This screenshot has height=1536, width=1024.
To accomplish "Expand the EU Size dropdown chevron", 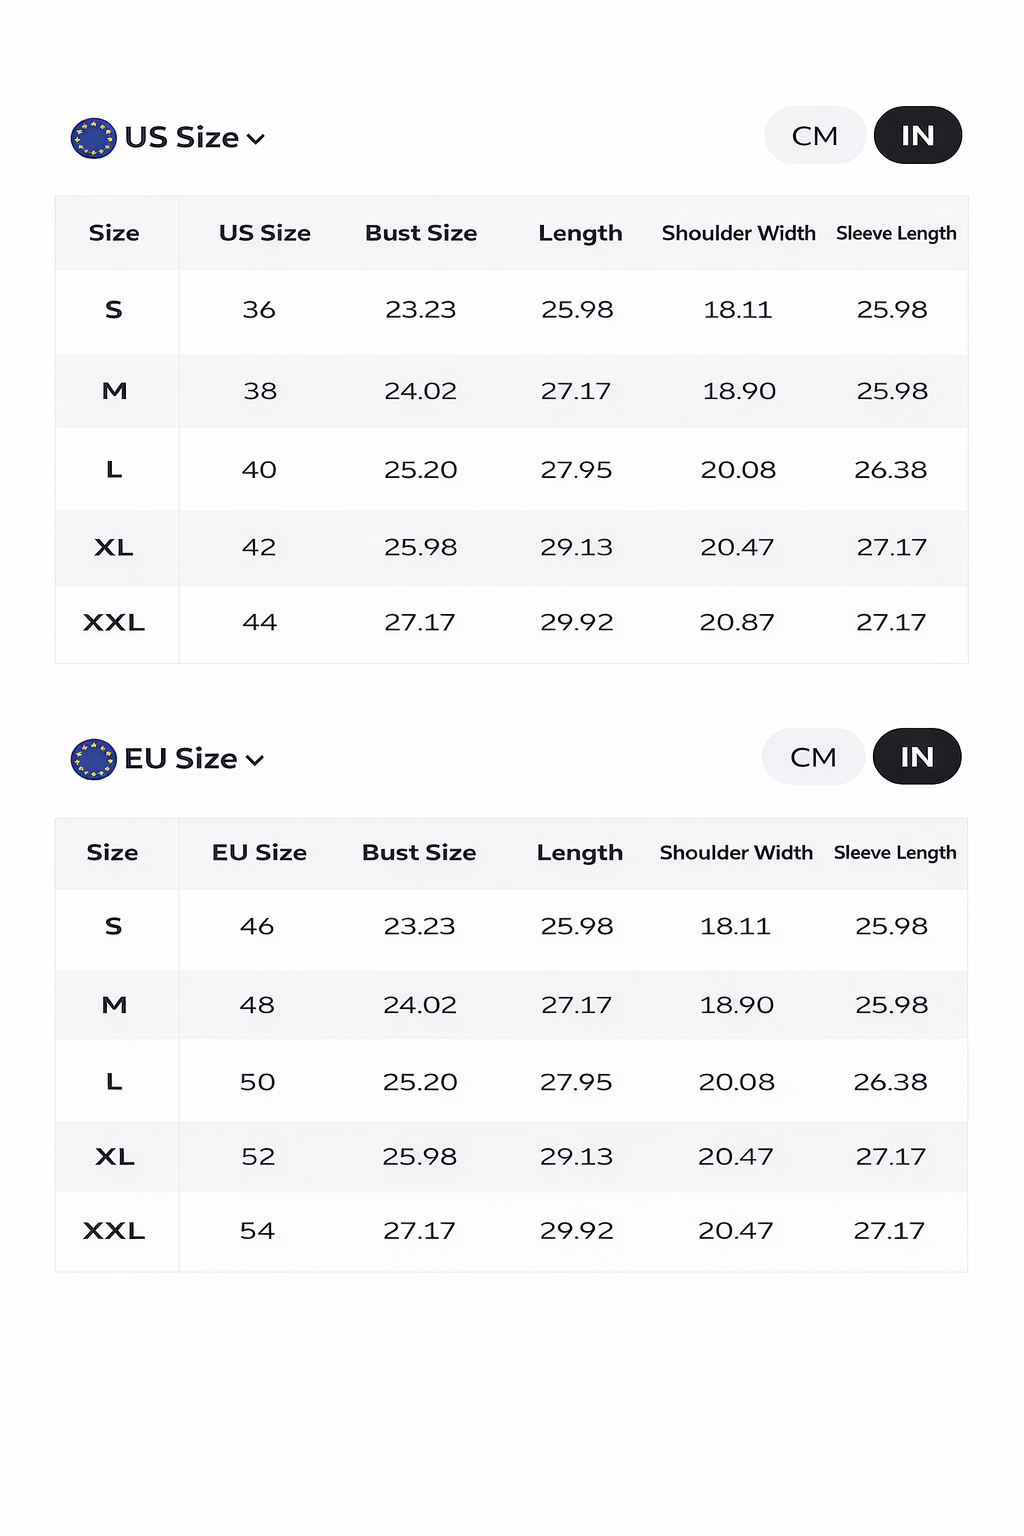I will [x=255, y=760].
